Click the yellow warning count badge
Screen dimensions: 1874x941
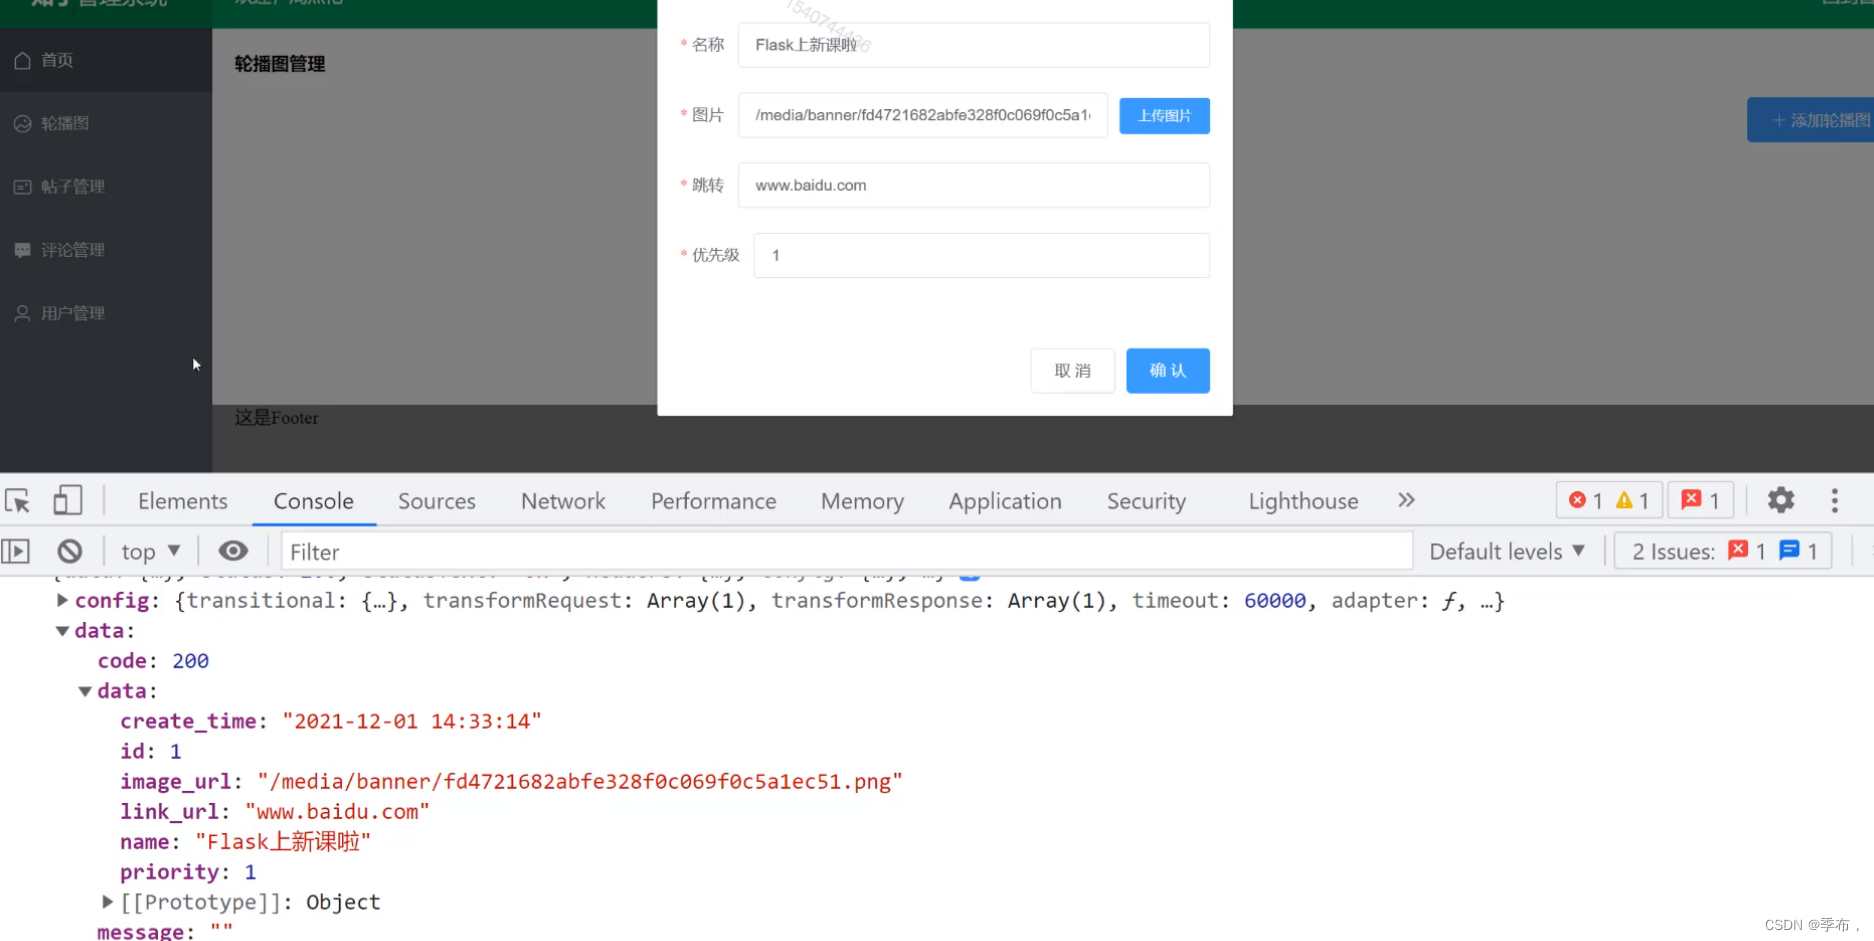[1632, 500]
